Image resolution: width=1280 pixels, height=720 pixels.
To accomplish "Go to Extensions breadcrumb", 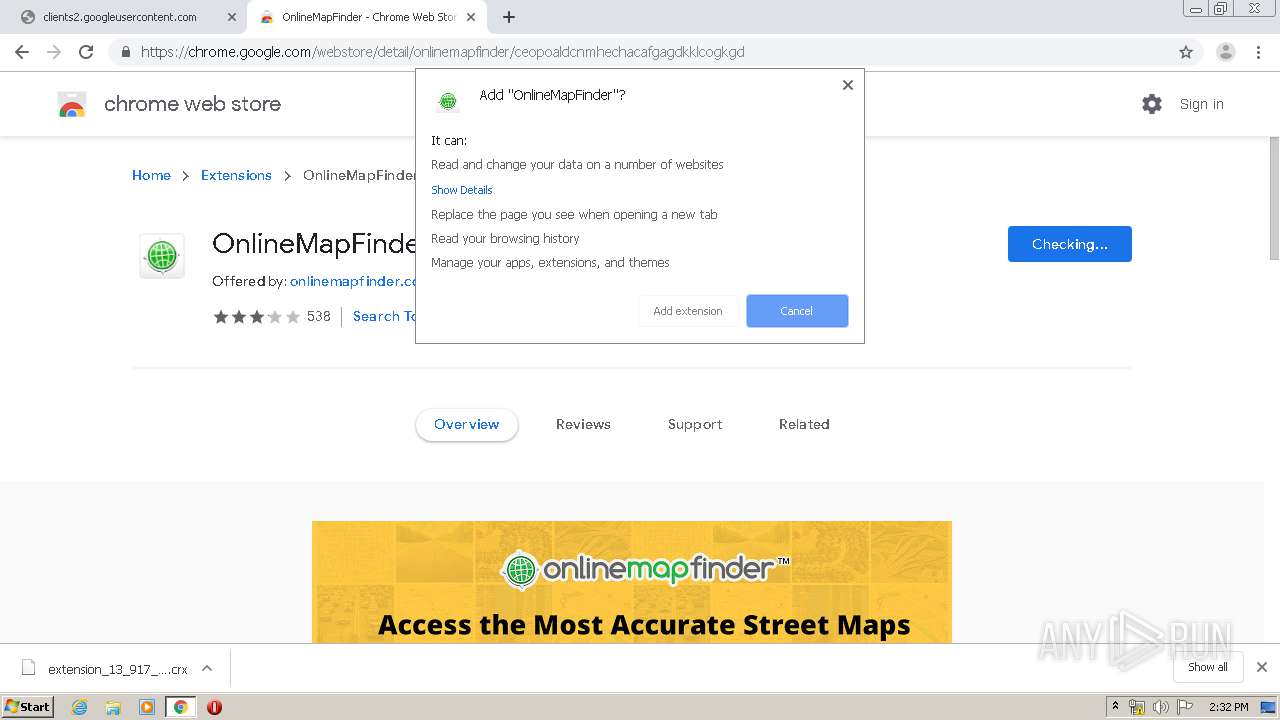I will pos(236,175).
